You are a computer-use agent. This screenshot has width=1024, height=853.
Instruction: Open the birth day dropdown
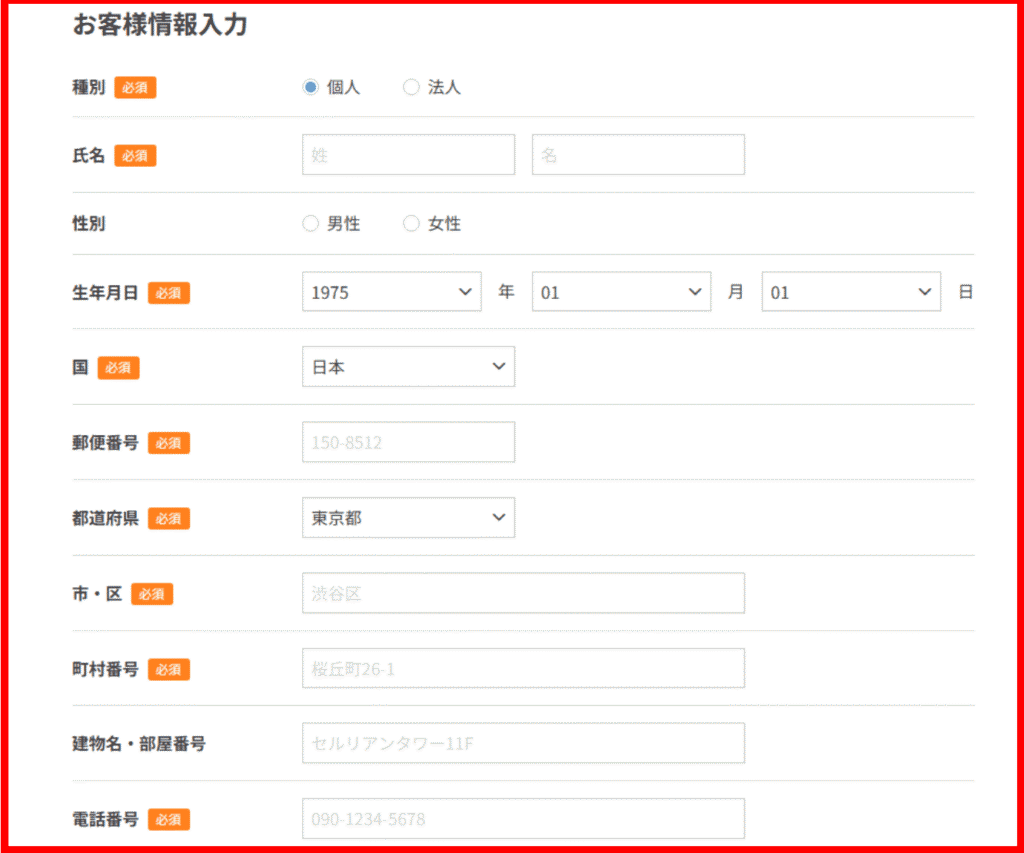point(851,292)
